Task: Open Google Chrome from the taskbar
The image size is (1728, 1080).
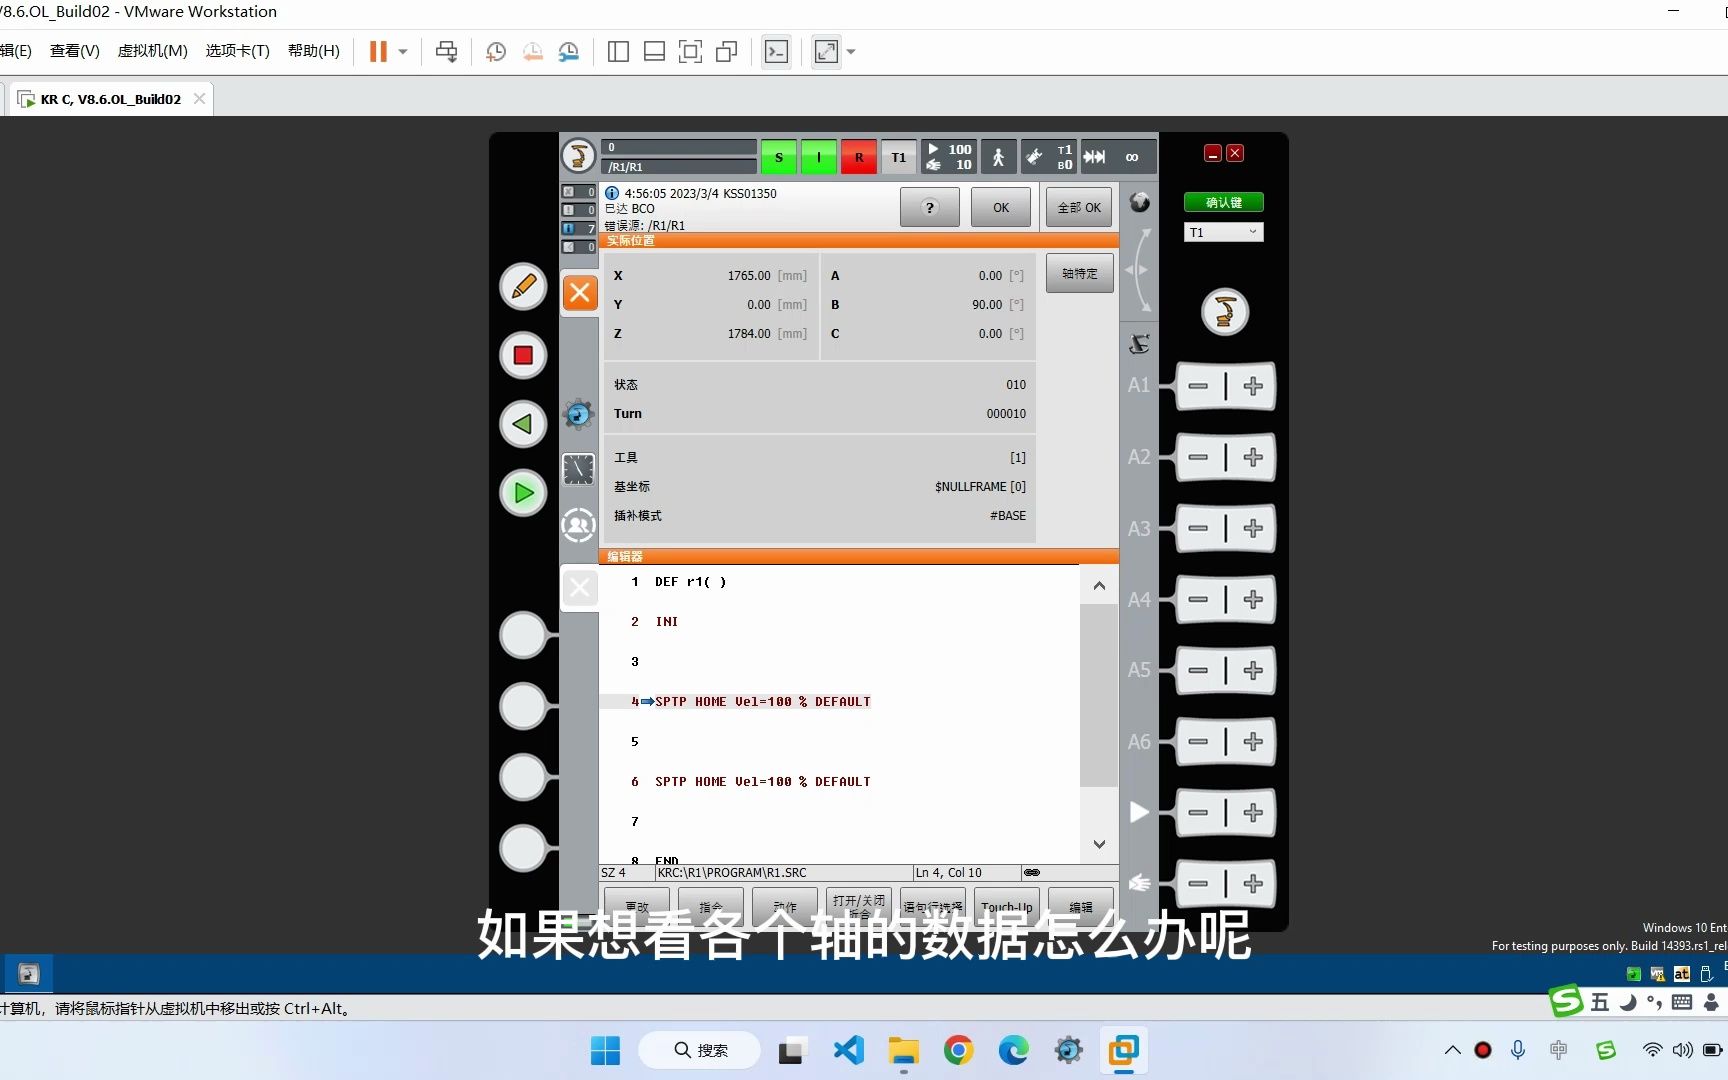Action: coord(958,1050)
